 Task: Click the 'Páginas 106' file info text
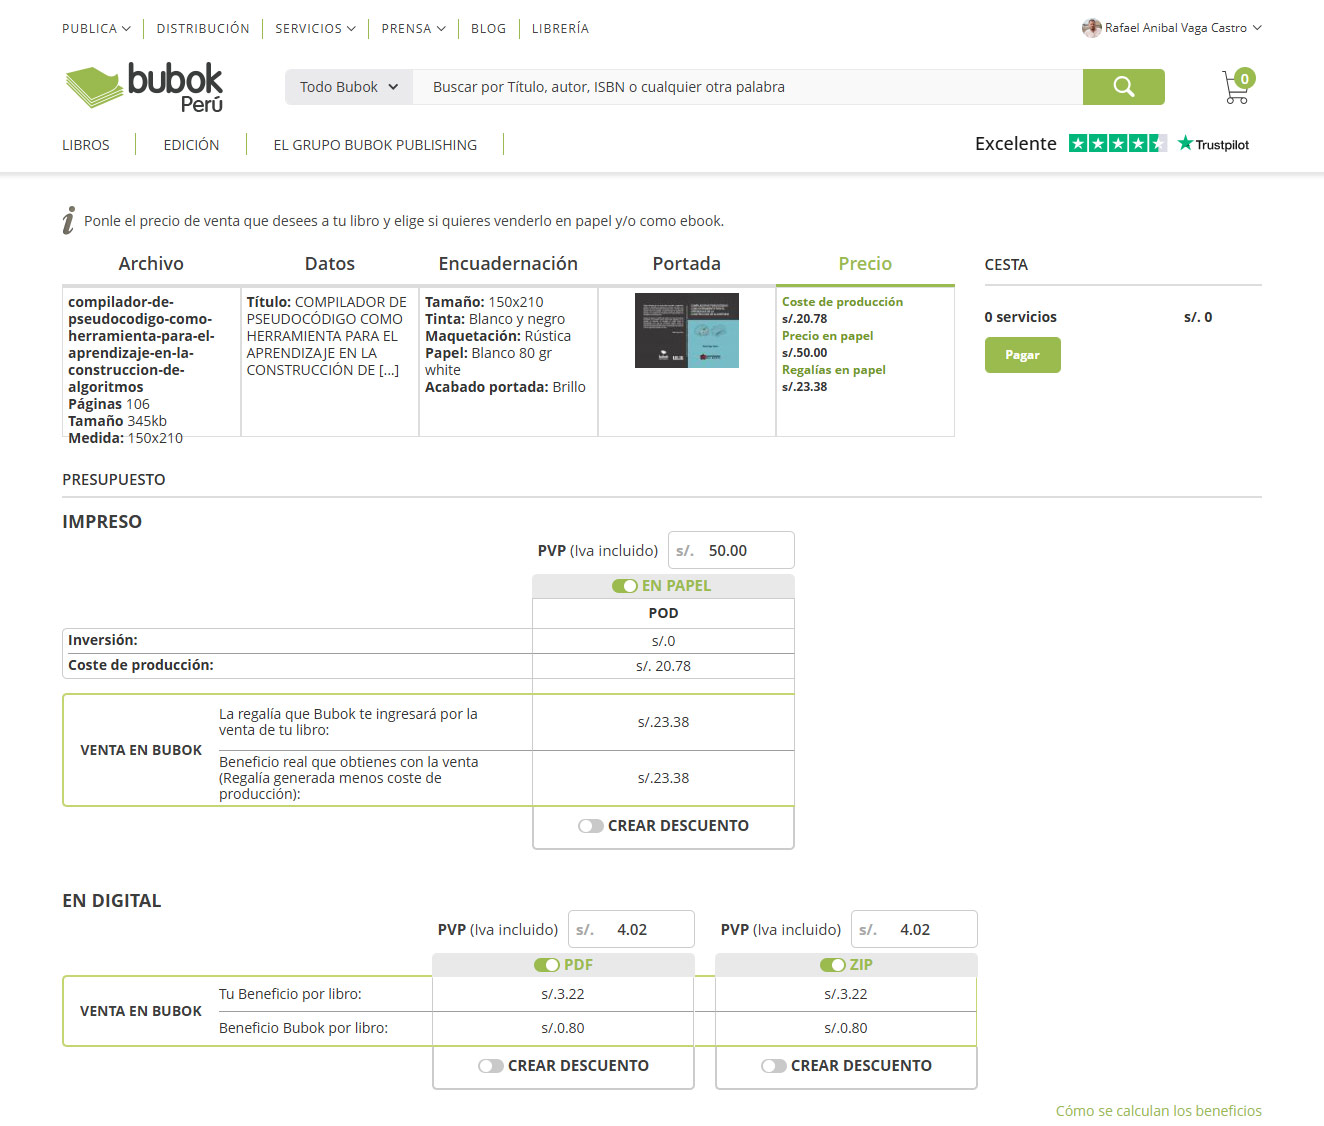[109, 404]
